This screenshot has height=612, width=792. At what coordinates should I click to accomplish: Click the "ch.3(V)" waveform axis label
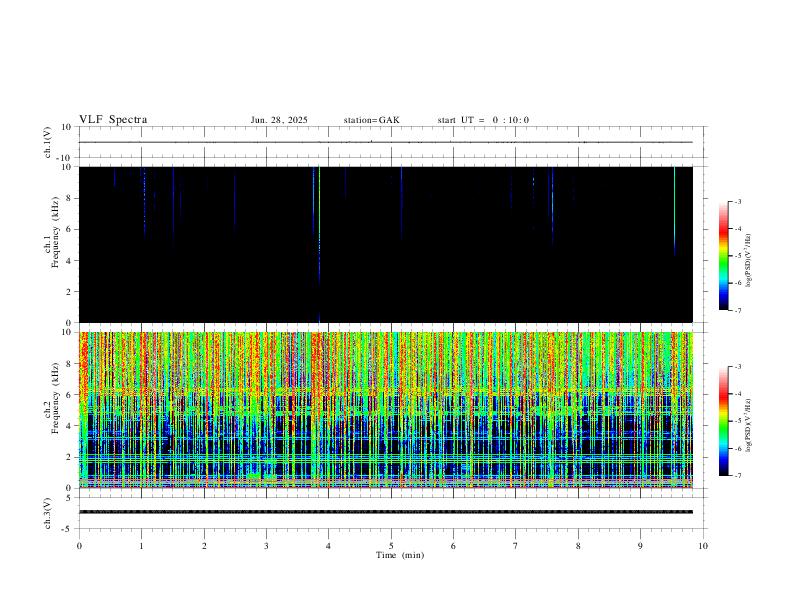(48, 513)
